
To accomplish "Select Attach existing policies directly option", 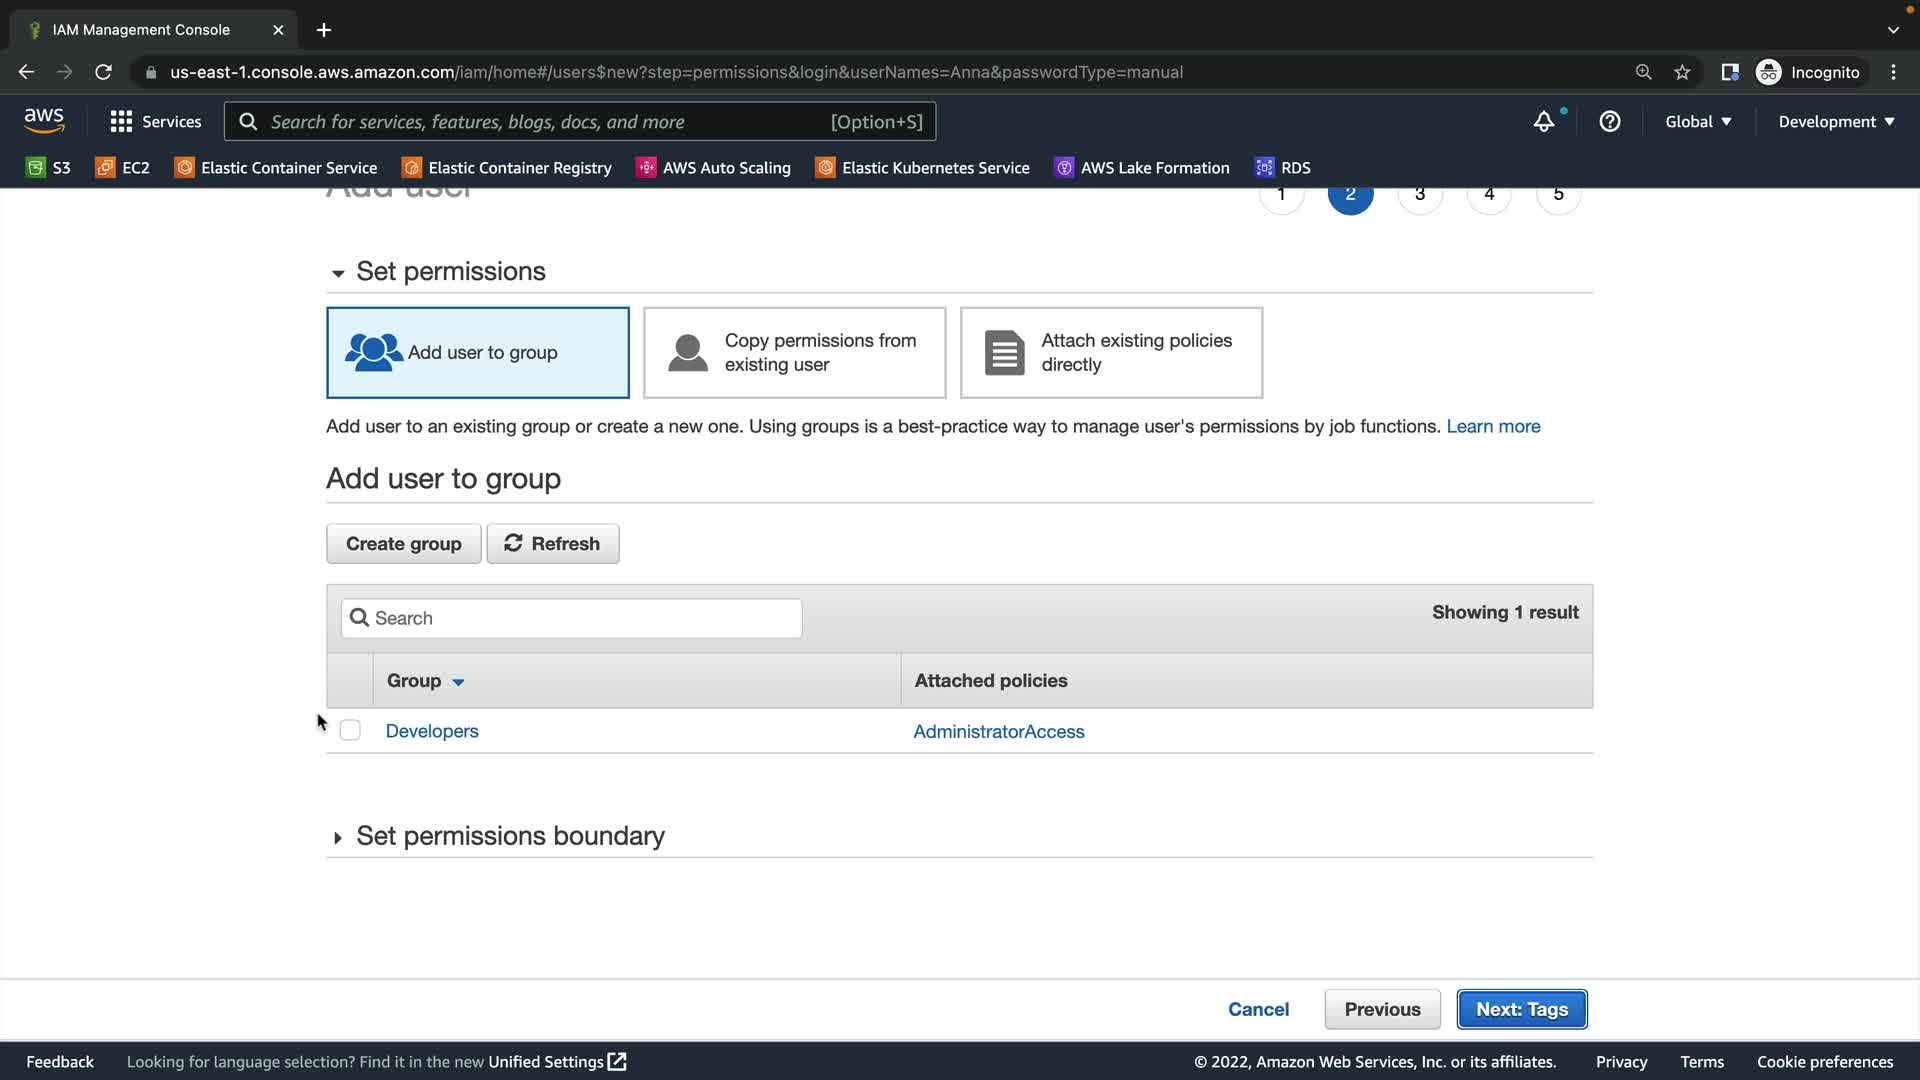I will point(1111,353).
